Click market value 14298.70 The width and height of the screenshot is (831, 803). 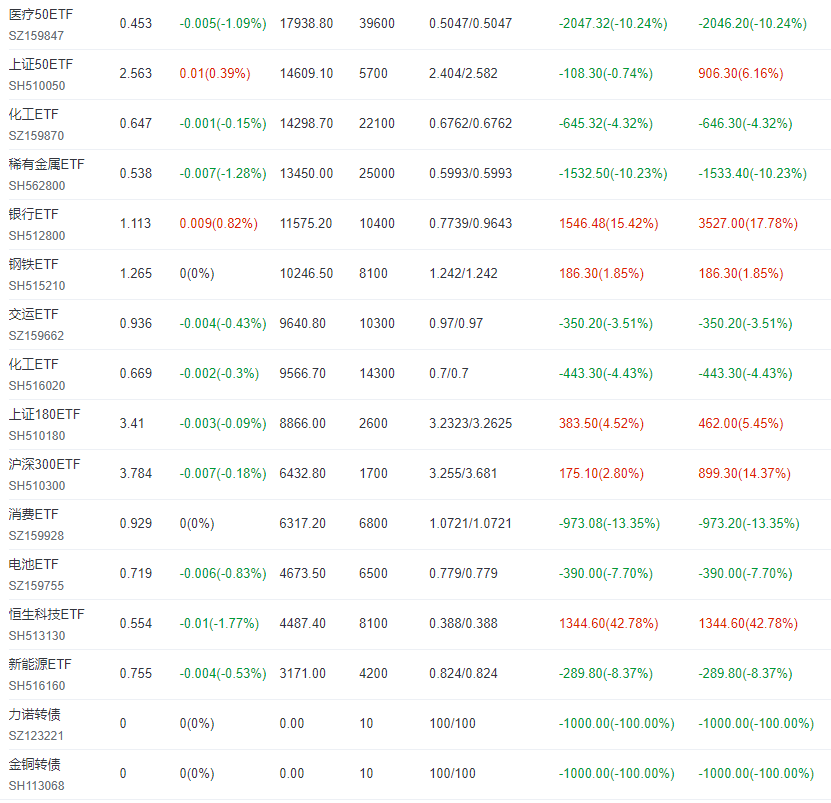click(306, 123)
